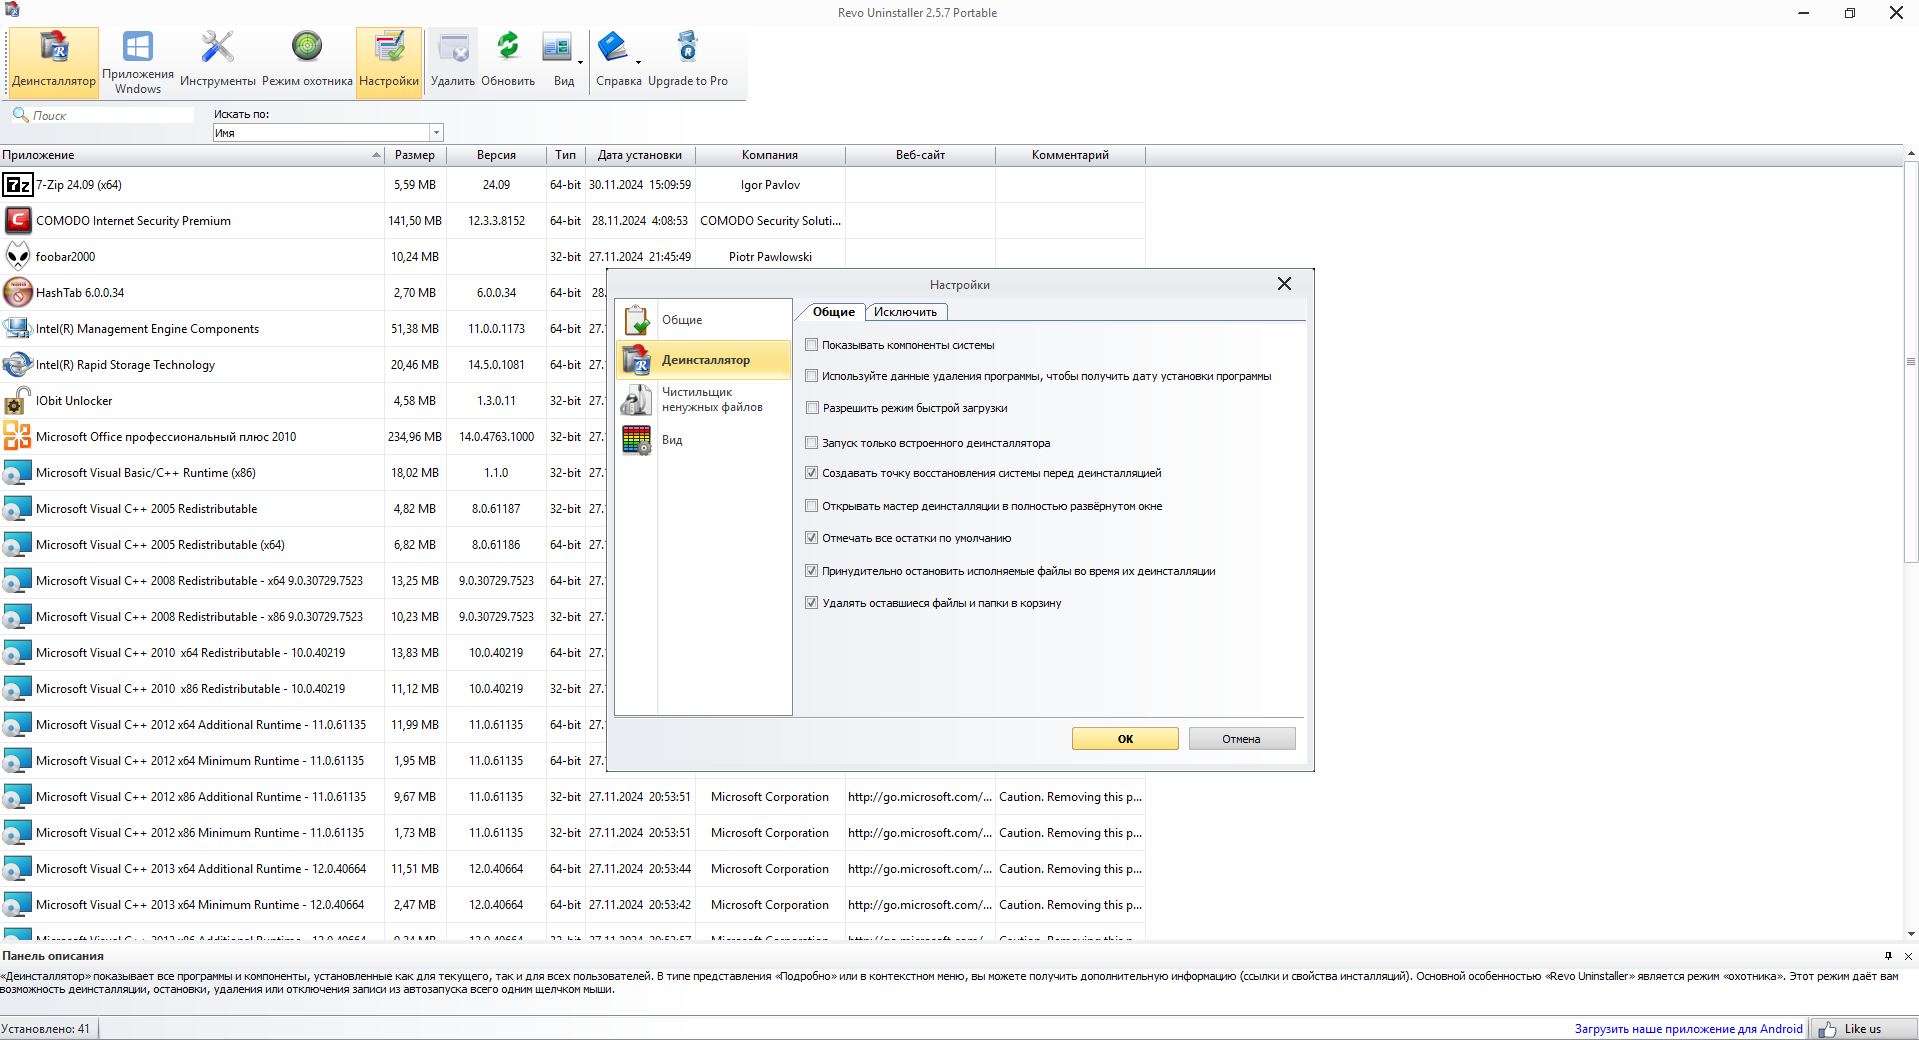Viewport: 1919px width, 1040px height.
Task: Sort list by Компания column
Action: coord(770,155)
